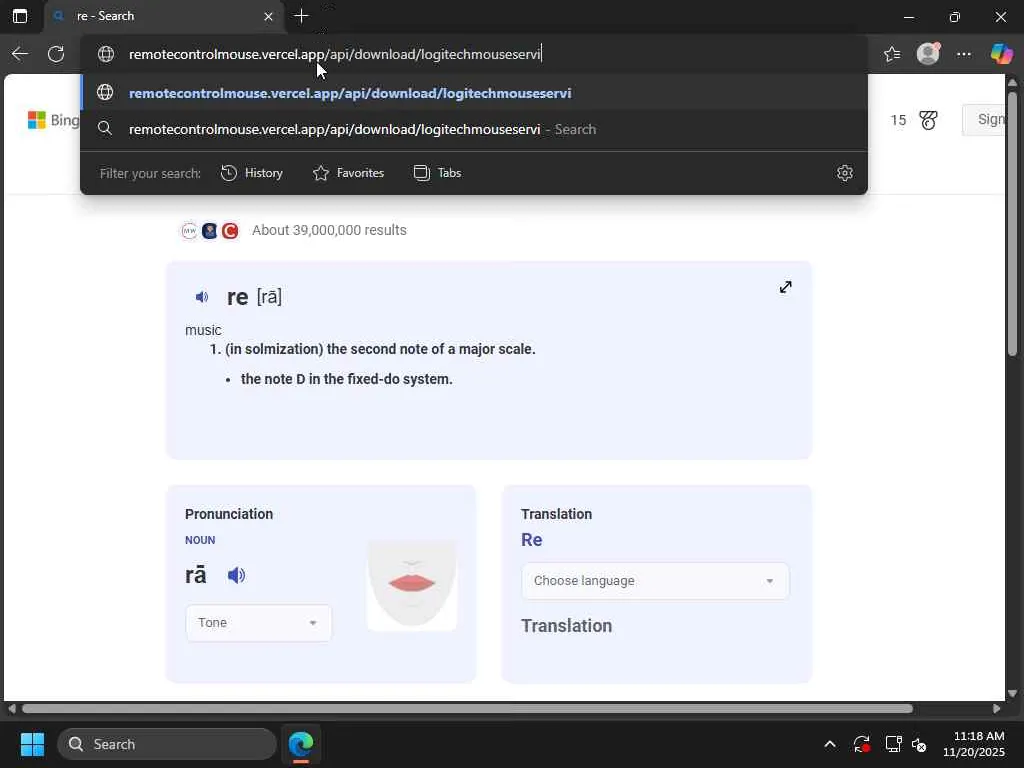Show hidden tray icons chevron
Viewport: 1024px width, 768px height.
pyautogui.click(x=830, y=744)
